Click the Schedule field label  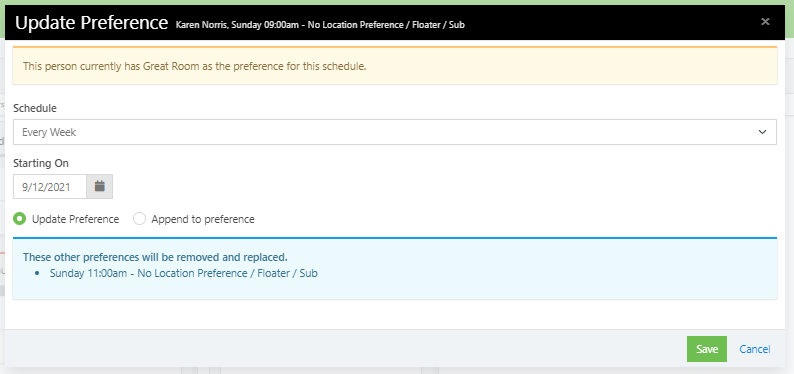point(35,108)
